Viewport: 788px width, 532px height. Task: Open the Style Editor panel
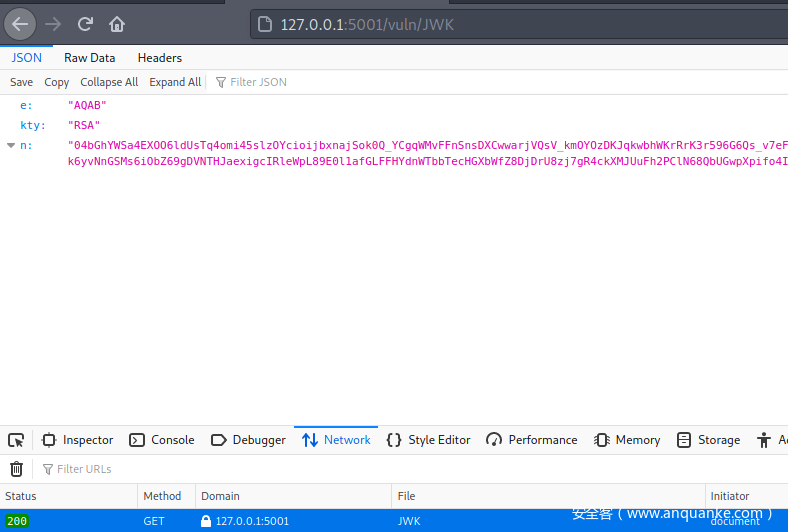pos(428,440)
